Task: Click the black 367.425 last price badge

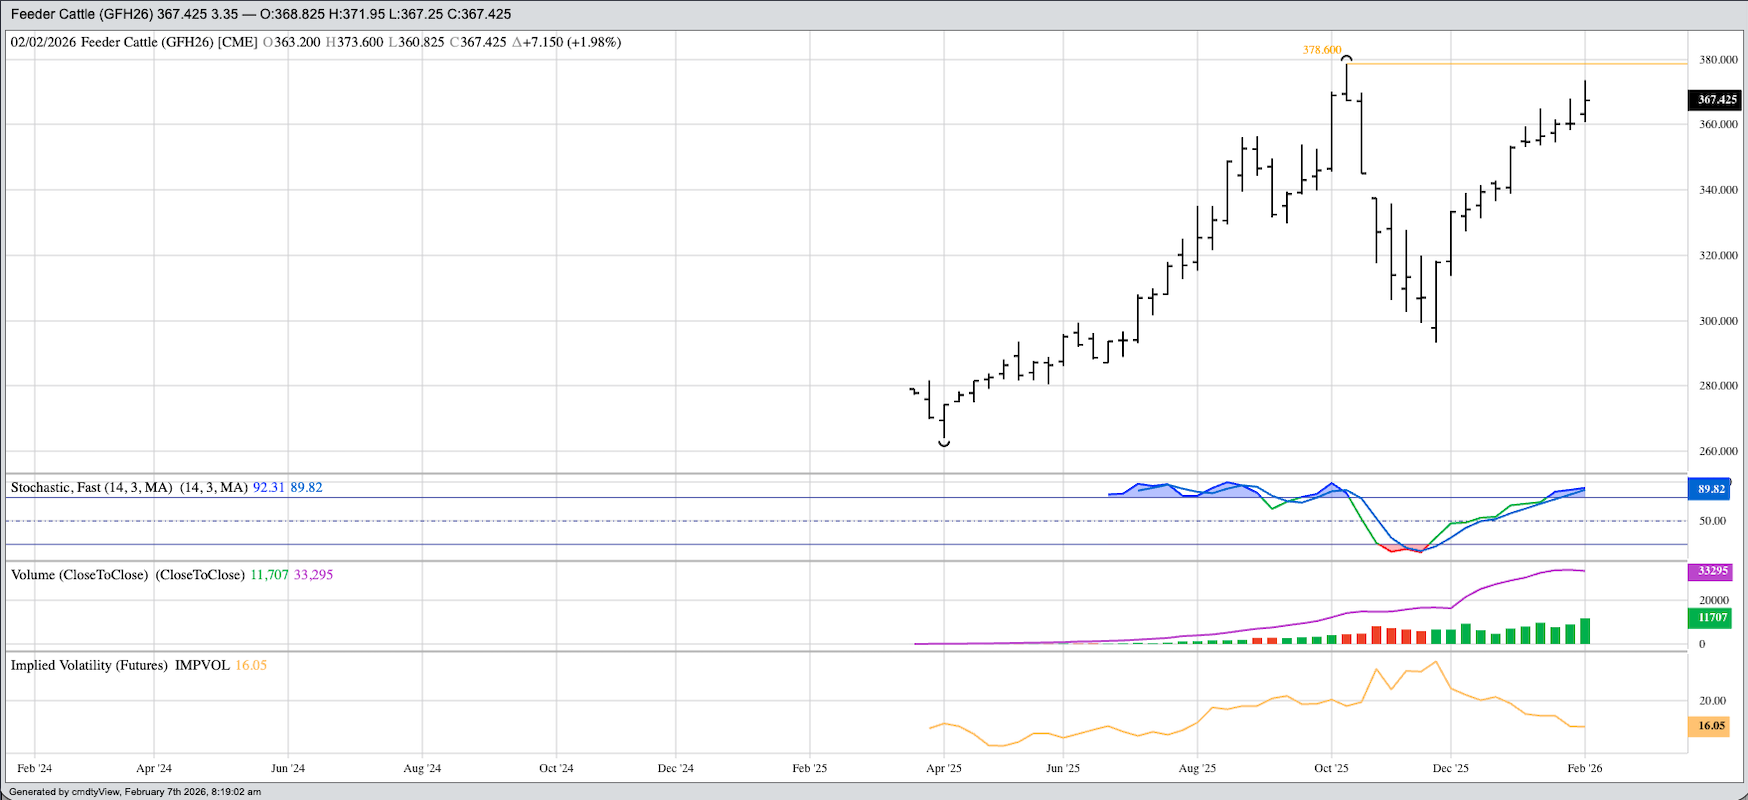Action: [x=1716, y=100]
